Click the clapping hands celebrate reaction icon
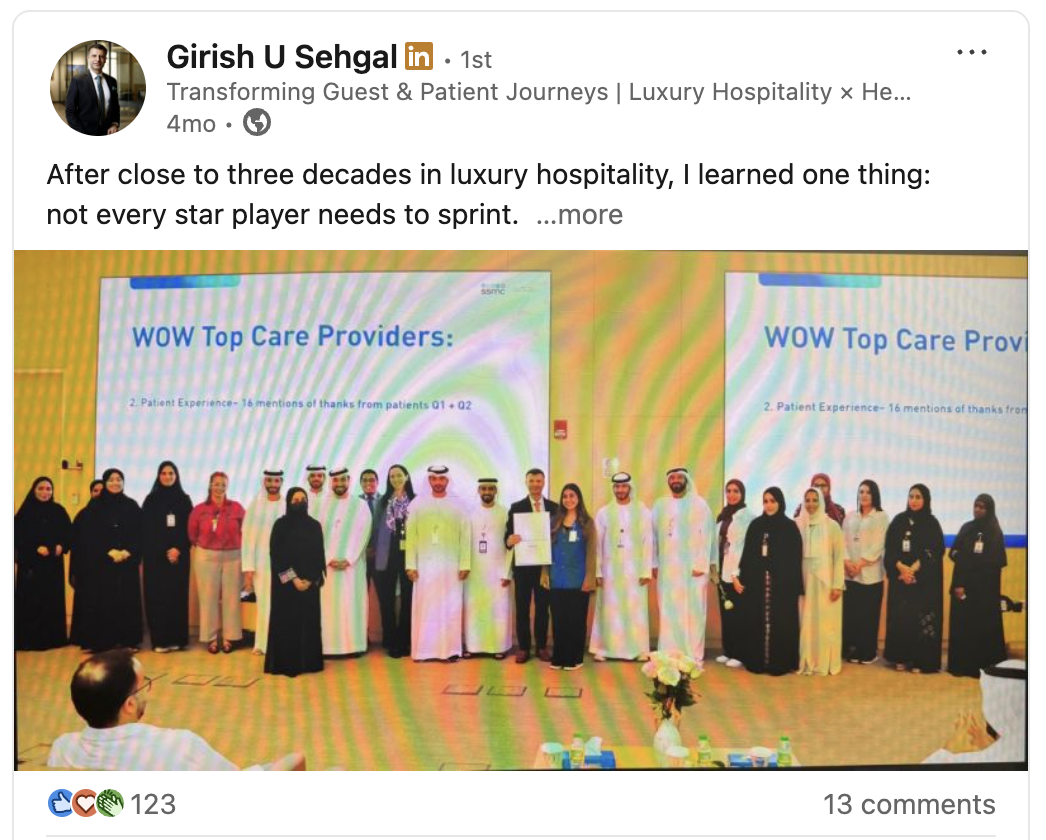This screenshot has width=1046, height=840. [x=110, y=803]
